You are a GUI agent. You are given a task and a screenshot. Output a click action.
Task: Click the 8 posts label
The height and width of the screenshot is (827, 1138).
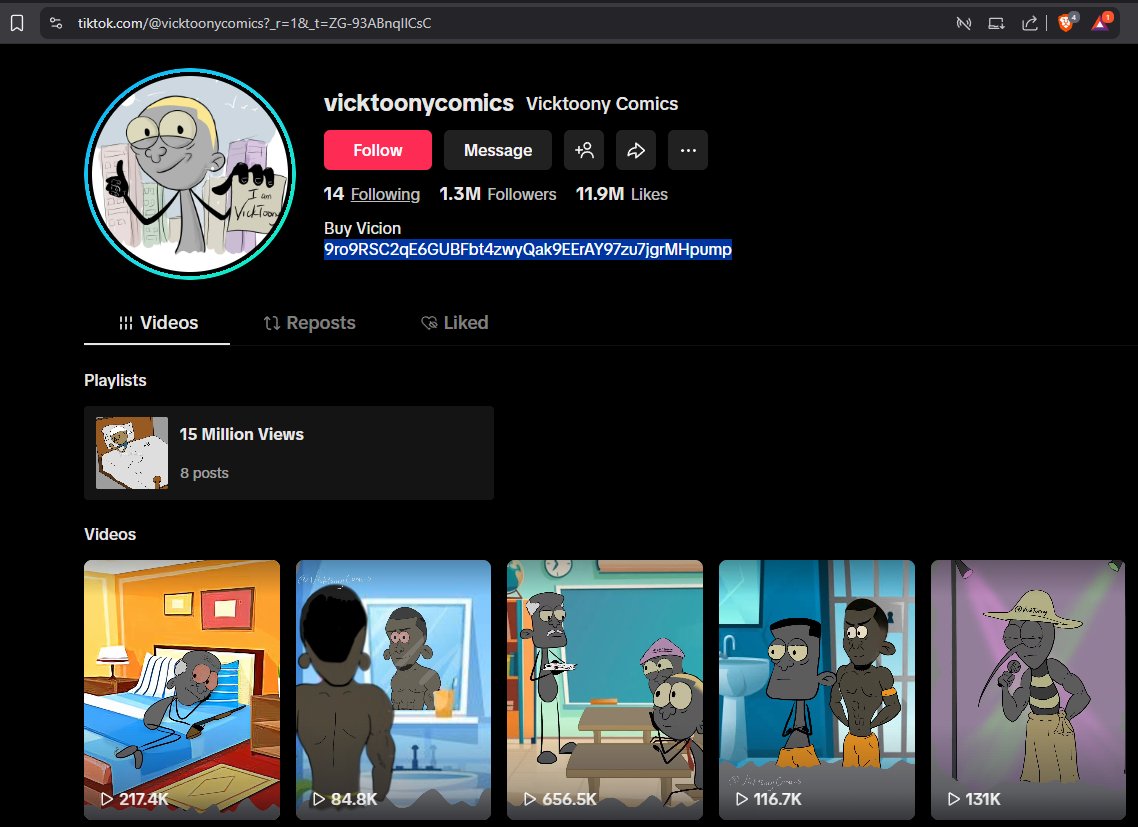(x=204, y=473)
